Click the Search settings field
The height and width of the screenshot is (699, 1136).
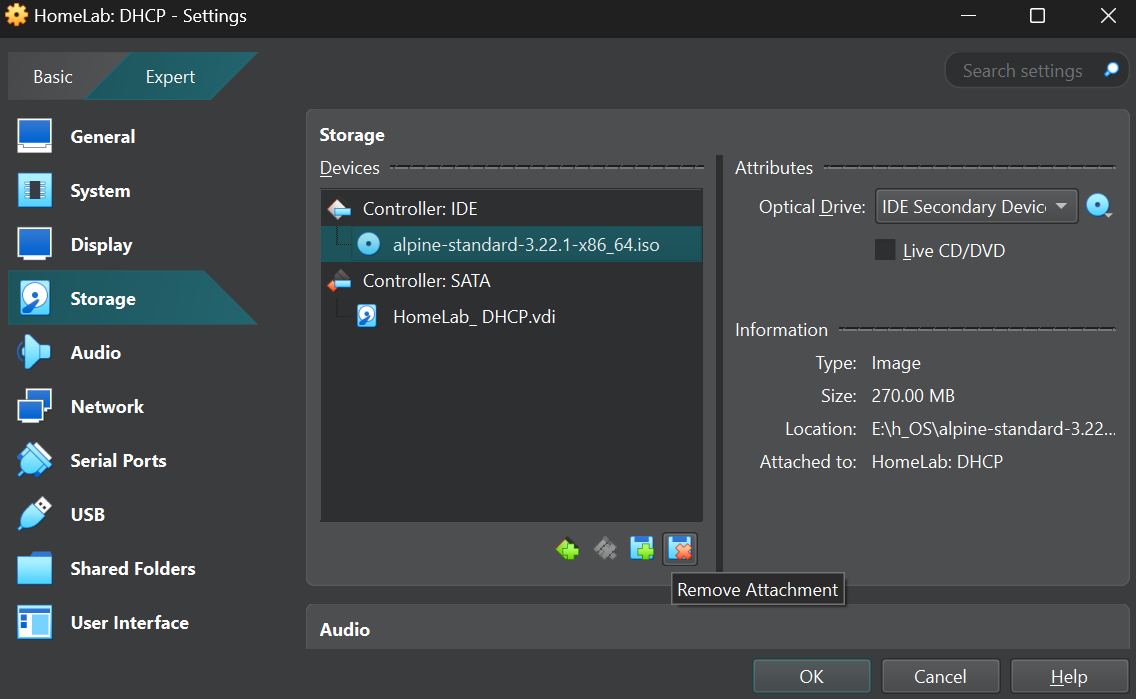click(x=1022, y=71)
